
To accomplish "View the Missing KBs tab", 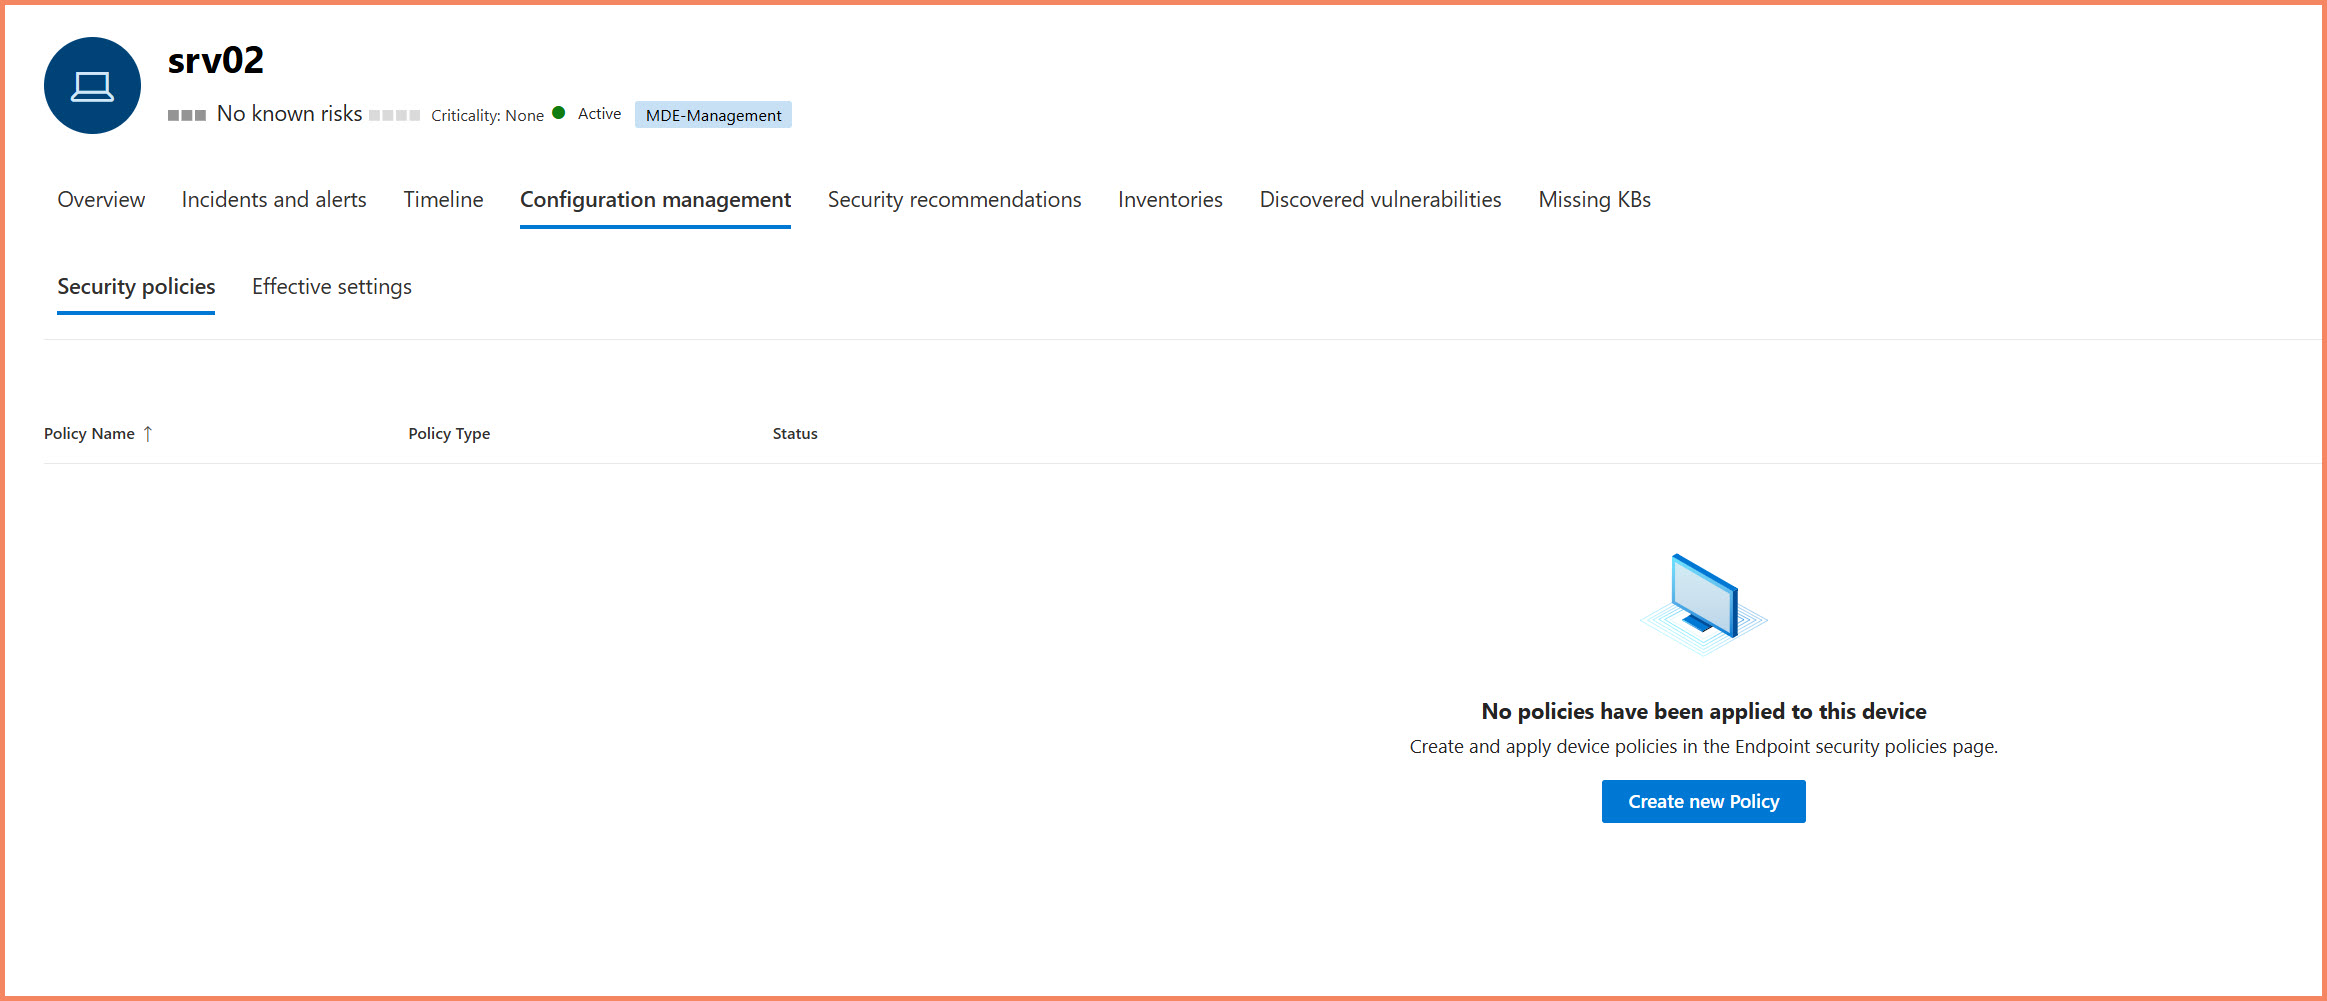I will 1594,200.
